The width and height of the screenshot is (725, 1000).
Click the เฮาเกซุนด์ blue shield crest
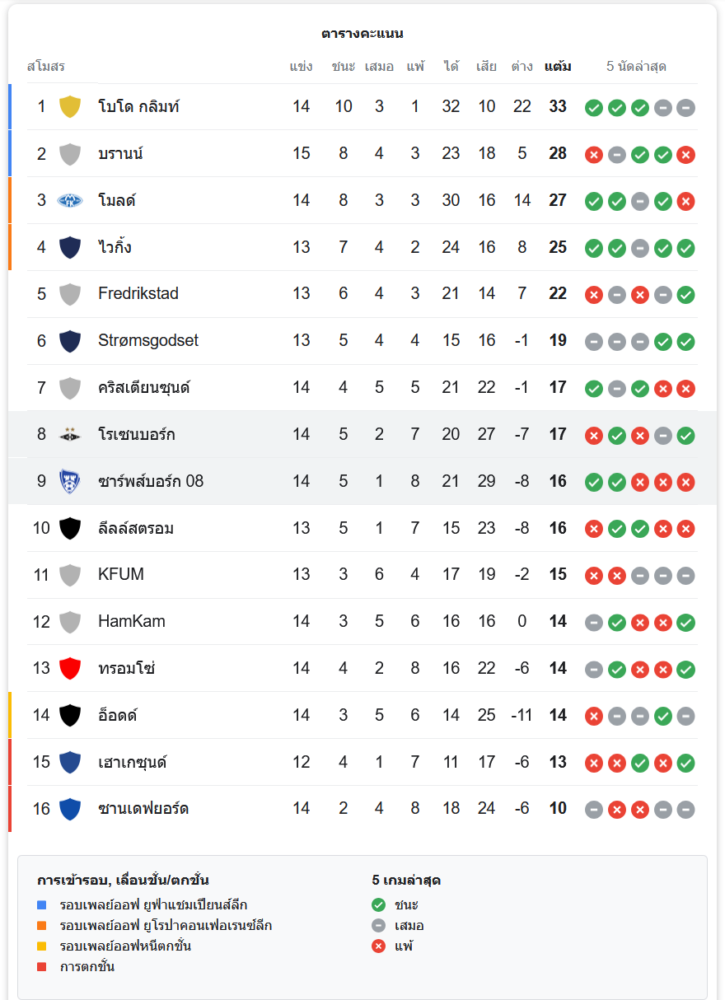point(70,762)
